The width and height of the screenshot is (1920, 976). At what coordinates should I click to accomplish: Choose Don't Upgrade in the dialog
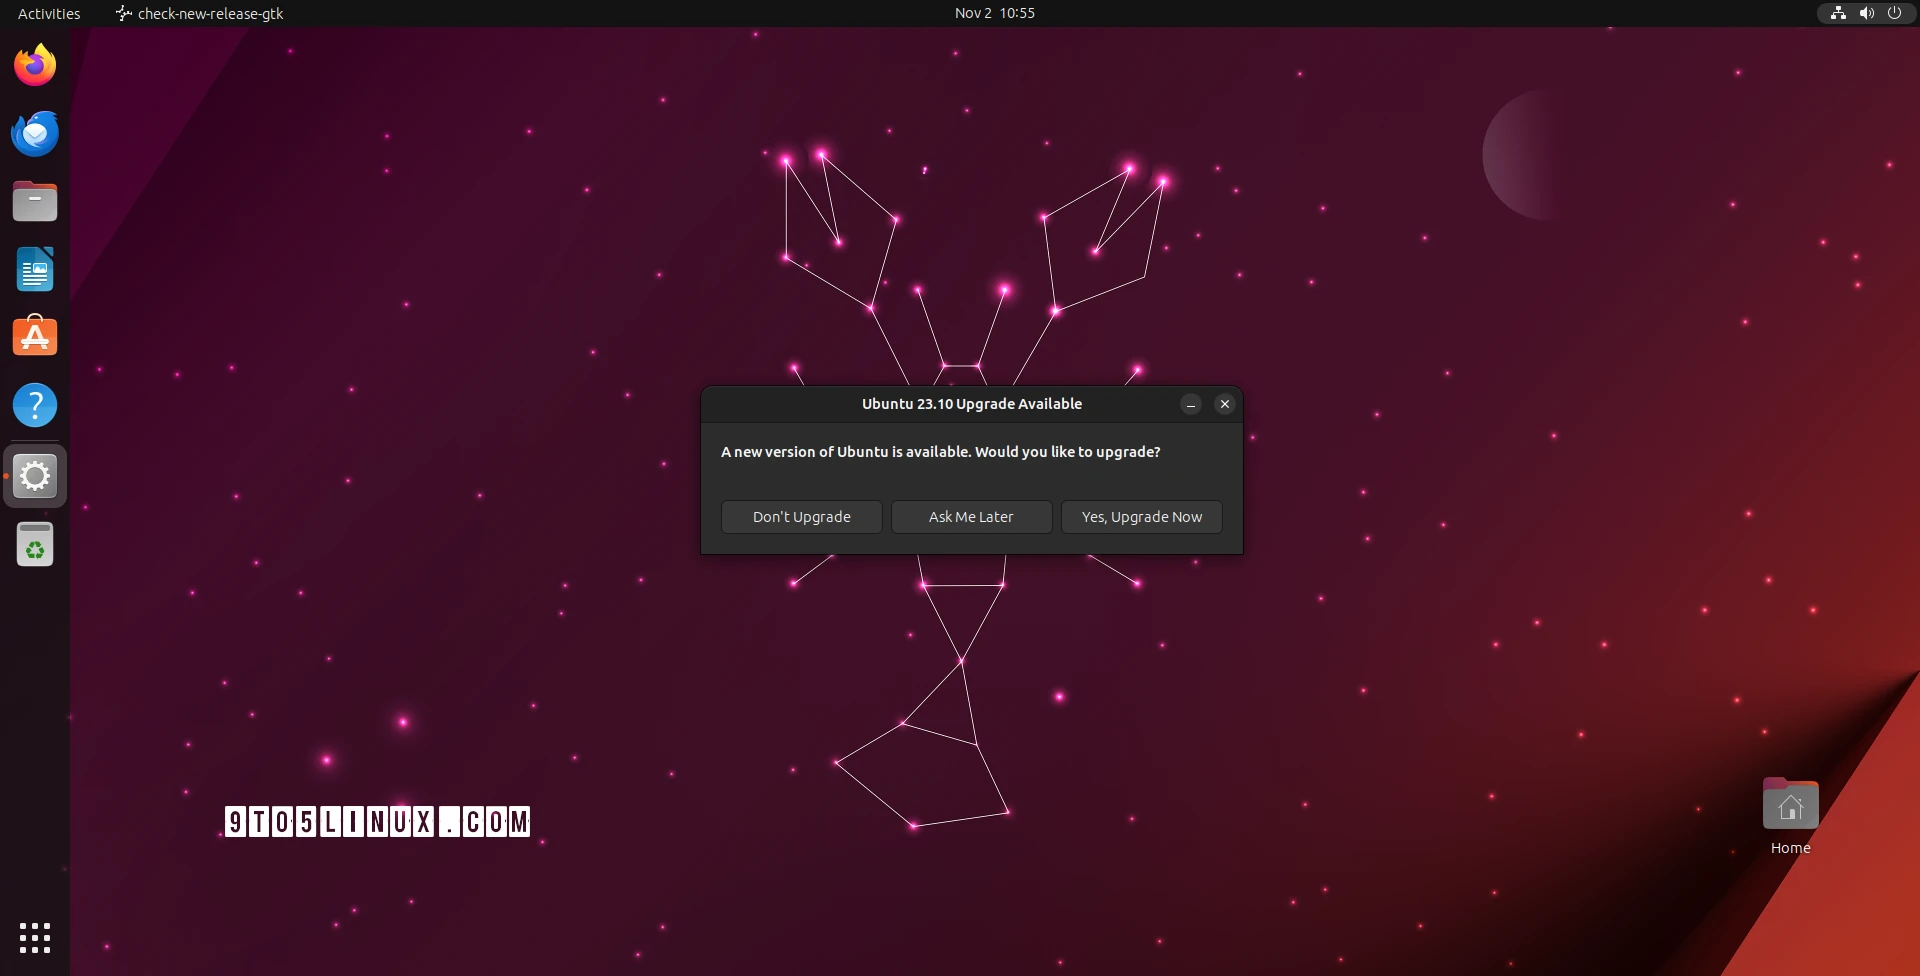(801, 517)
